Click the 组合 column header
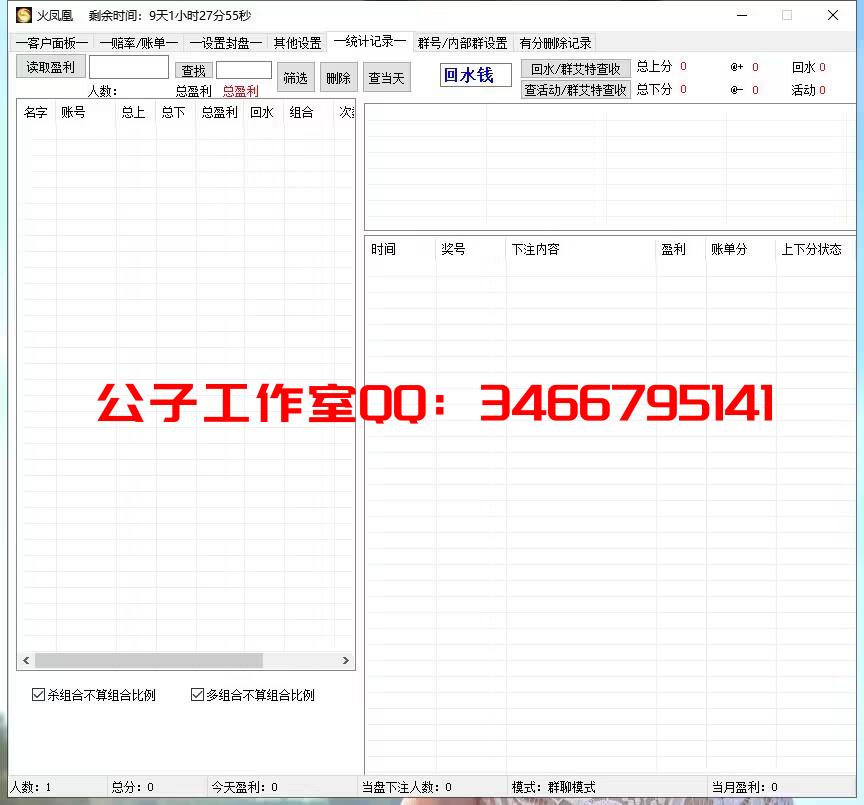Image resolution: width=864 pixels, height=805 pixels. pyautogui.click(x=309, y=112)
